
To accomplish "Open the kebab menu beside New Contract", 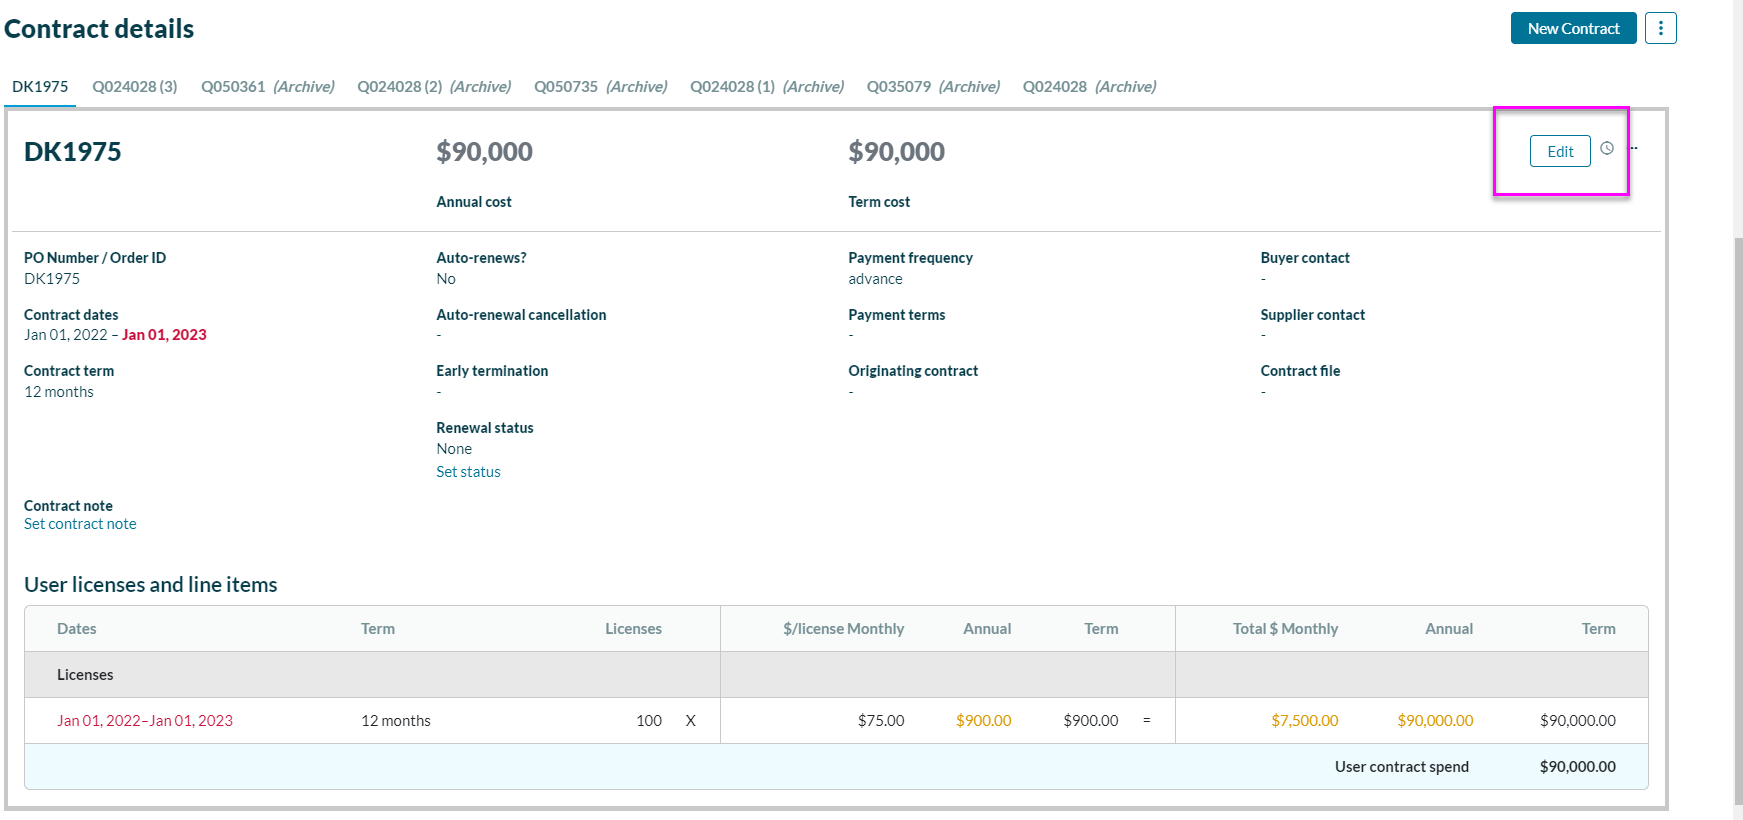I will [x=1660, y=29].
